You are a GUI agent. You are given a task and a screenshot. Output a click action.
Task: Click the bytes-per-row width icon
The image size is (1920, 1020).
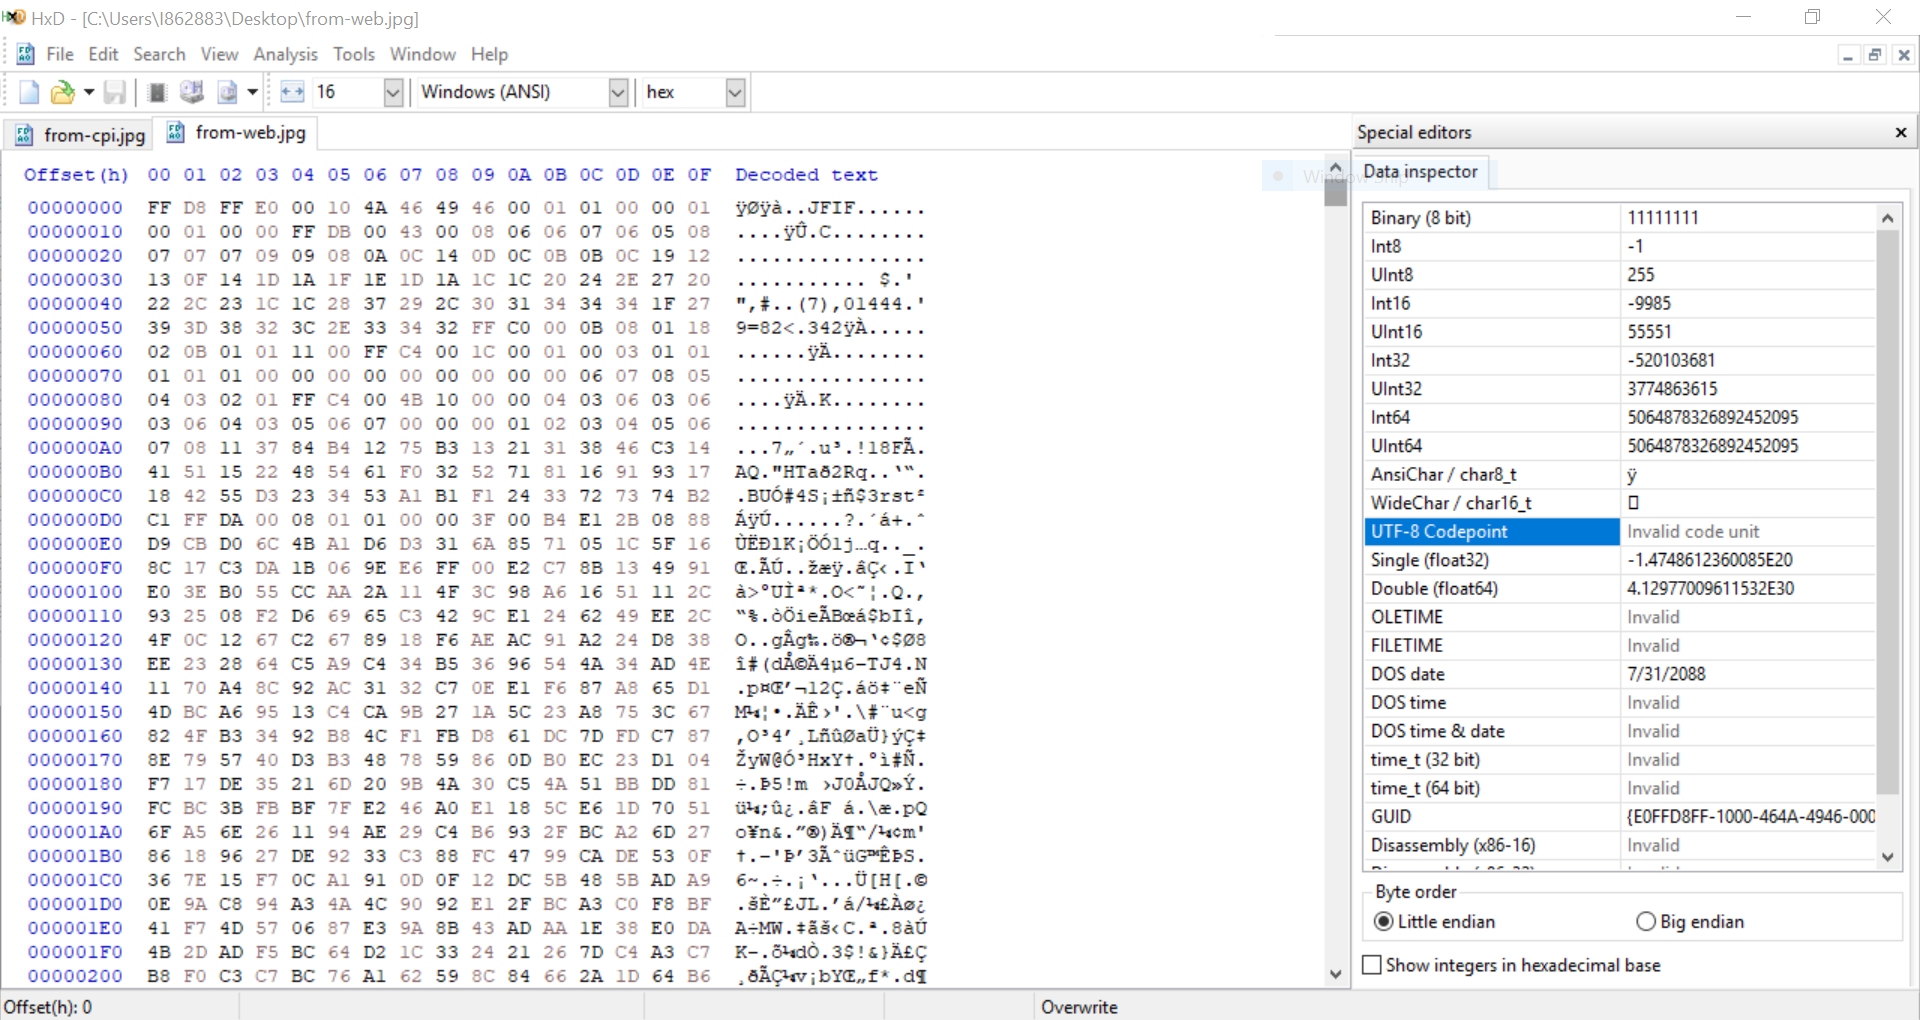(x=292, y=93)
